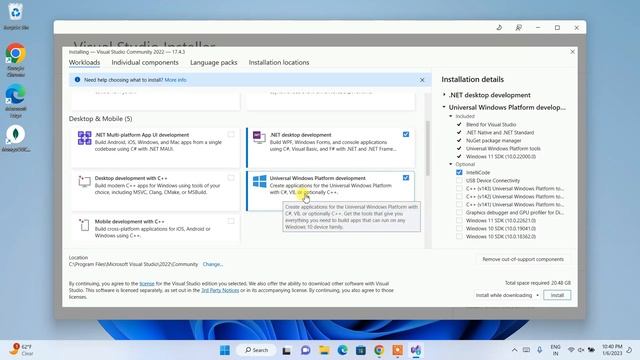Collapse Universal Windows Platform development details
This screenshot has height=360, width=640.
(444, 107)
